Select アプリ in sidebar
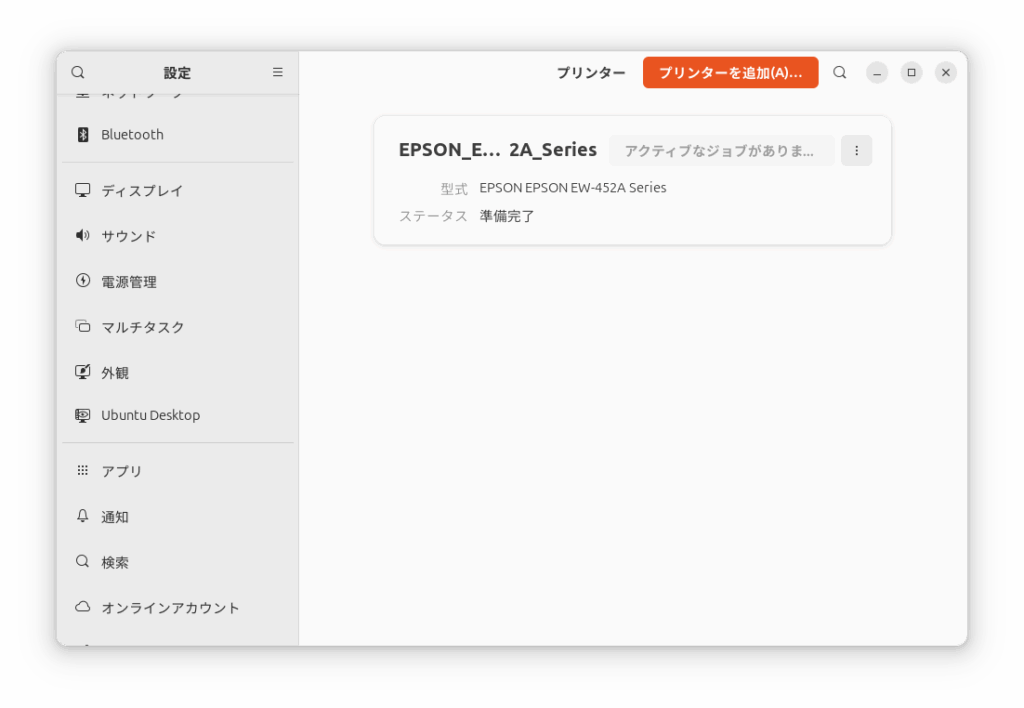The height and width of the screenshot is (708, 1024). click(x=178, y=471)
